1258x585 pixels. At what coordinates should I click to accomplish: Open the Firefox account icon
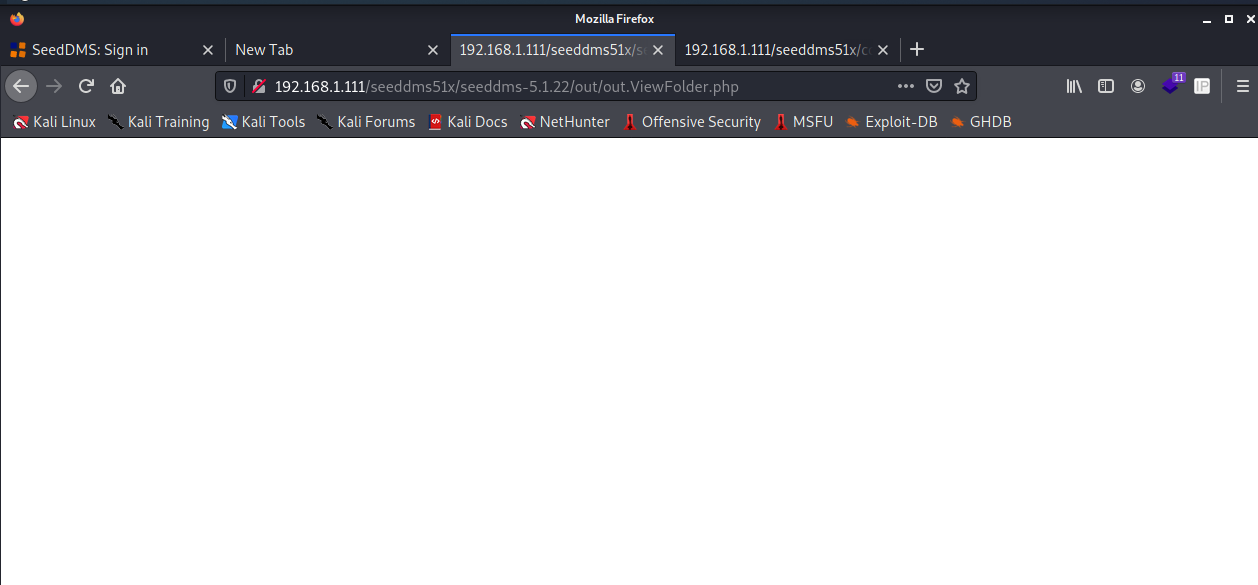click(x=1138, y=86)
